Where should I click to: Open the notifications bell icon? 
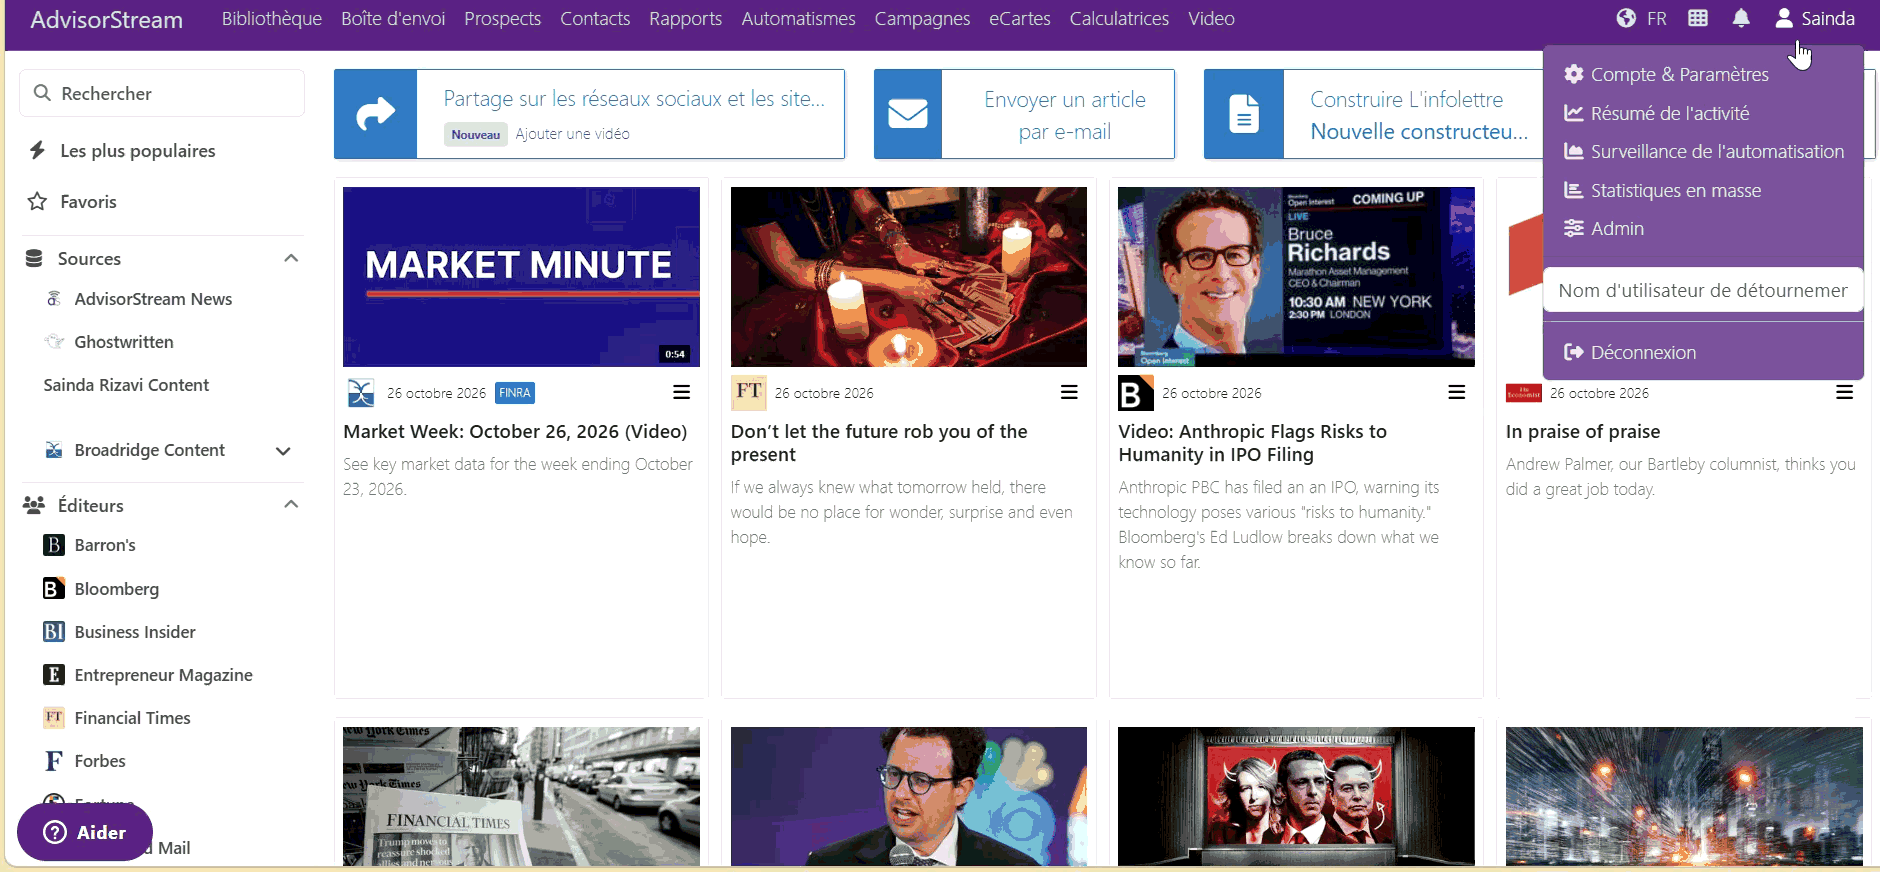point(1741,18)
